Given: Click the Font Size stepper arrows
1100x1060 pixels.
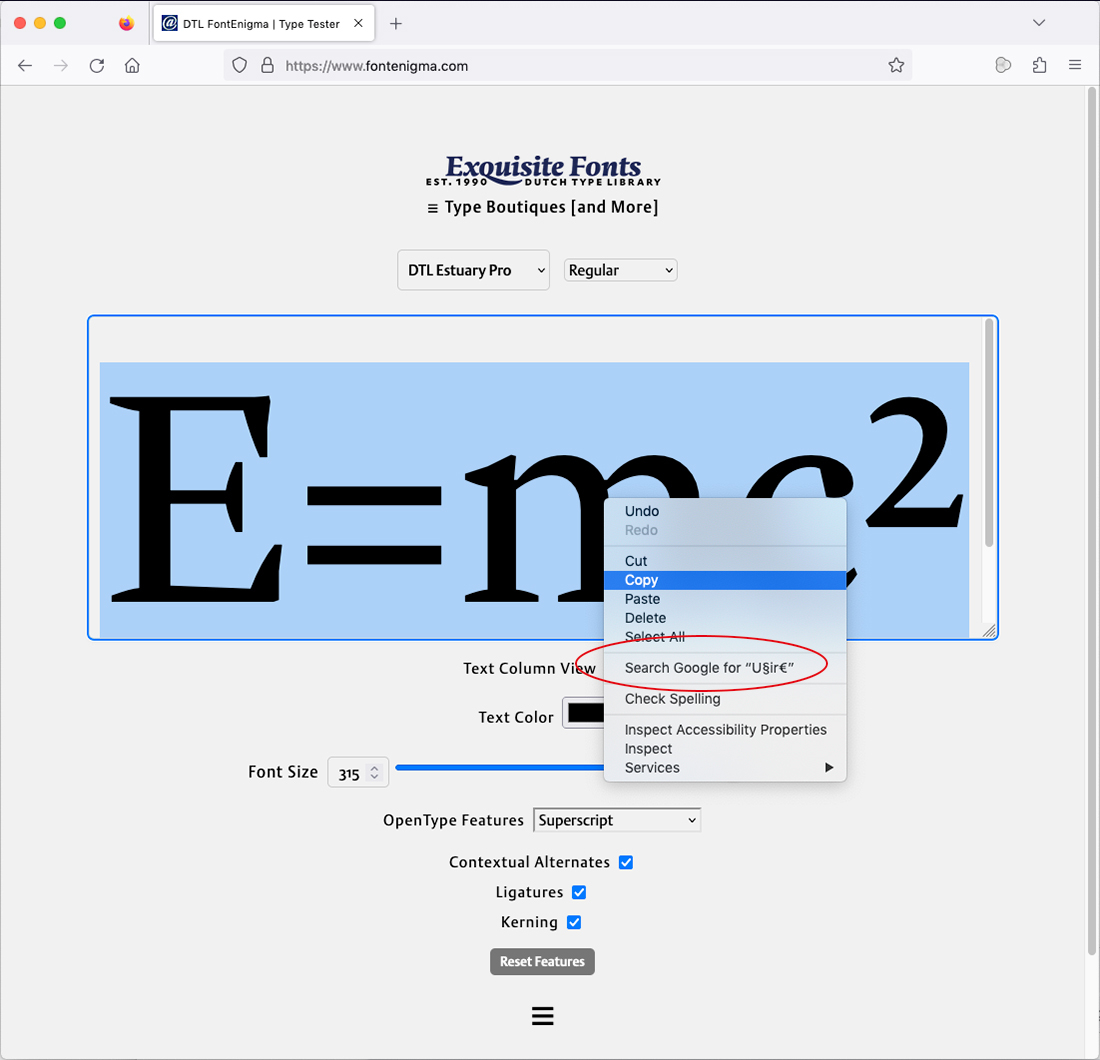Looking at the screenshot, I should coord(375,772).
